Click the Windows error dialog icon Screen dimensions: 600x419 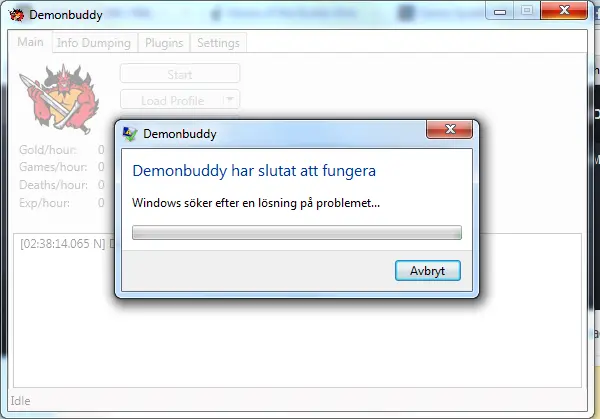130,134
